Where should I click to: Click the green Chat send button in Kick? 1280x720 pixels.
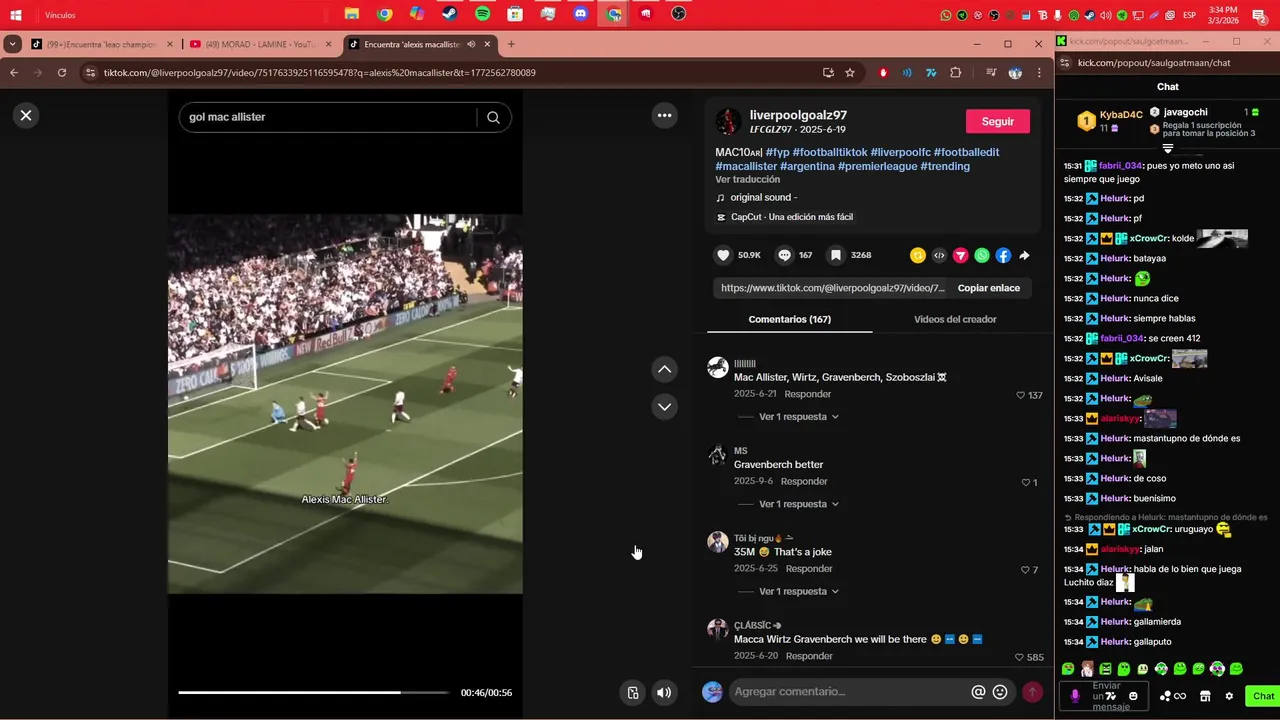1263,696
